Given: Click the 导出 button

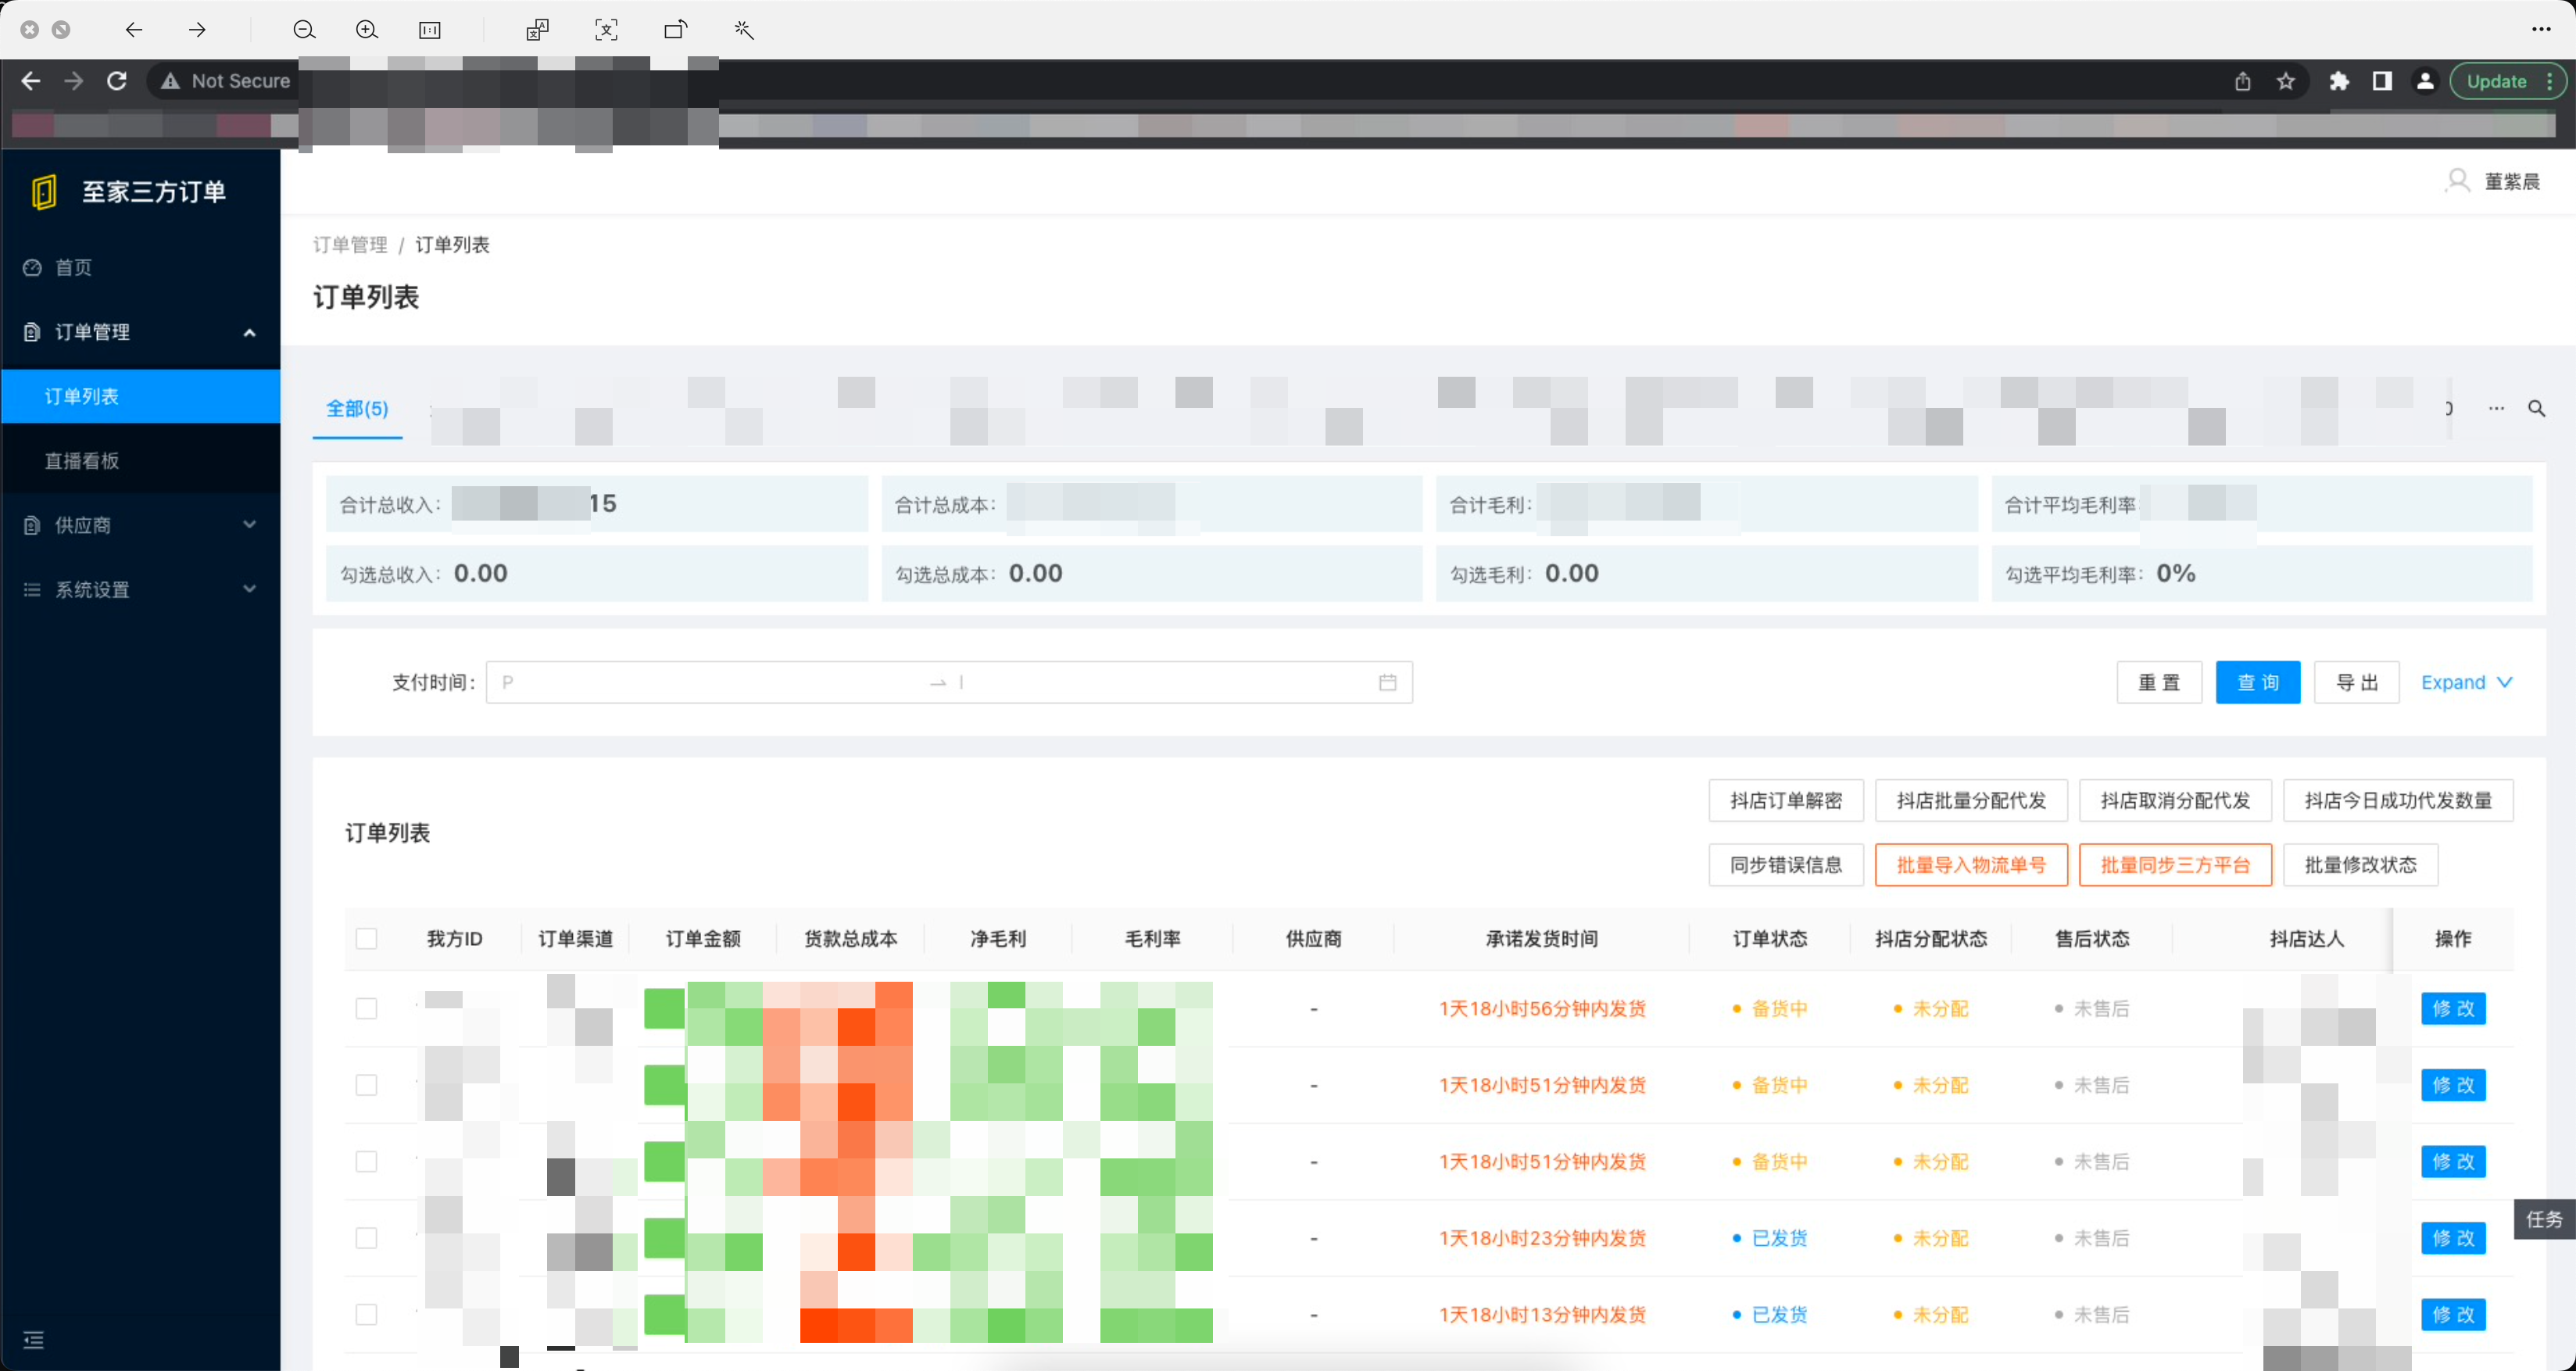Looking at the screenshot, I should (2357, 682).
